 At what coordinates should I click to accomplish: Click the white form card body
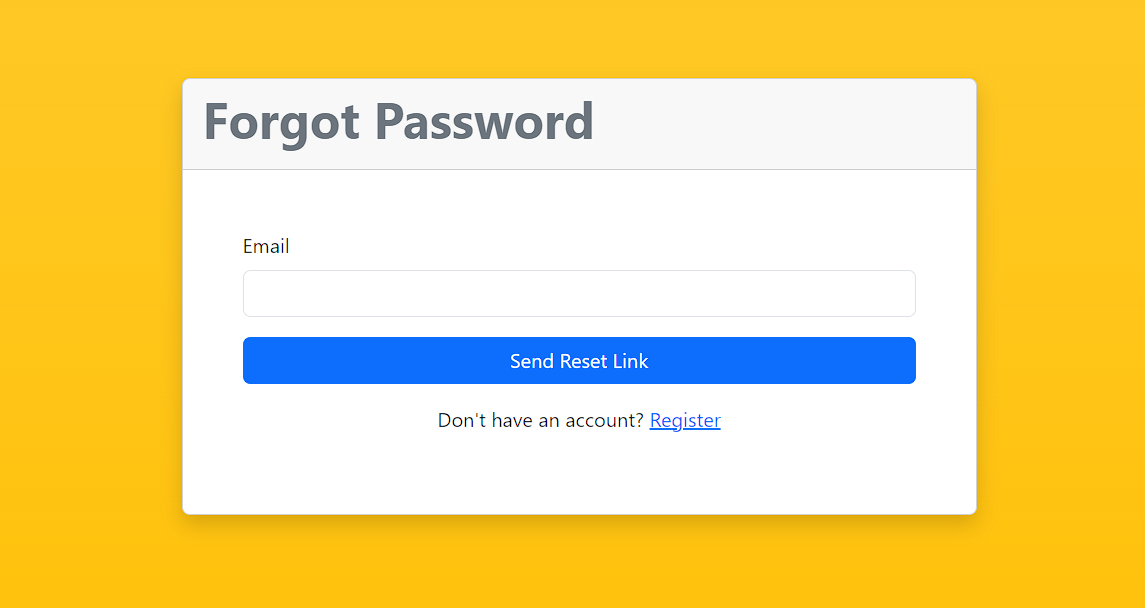point(579,470)
